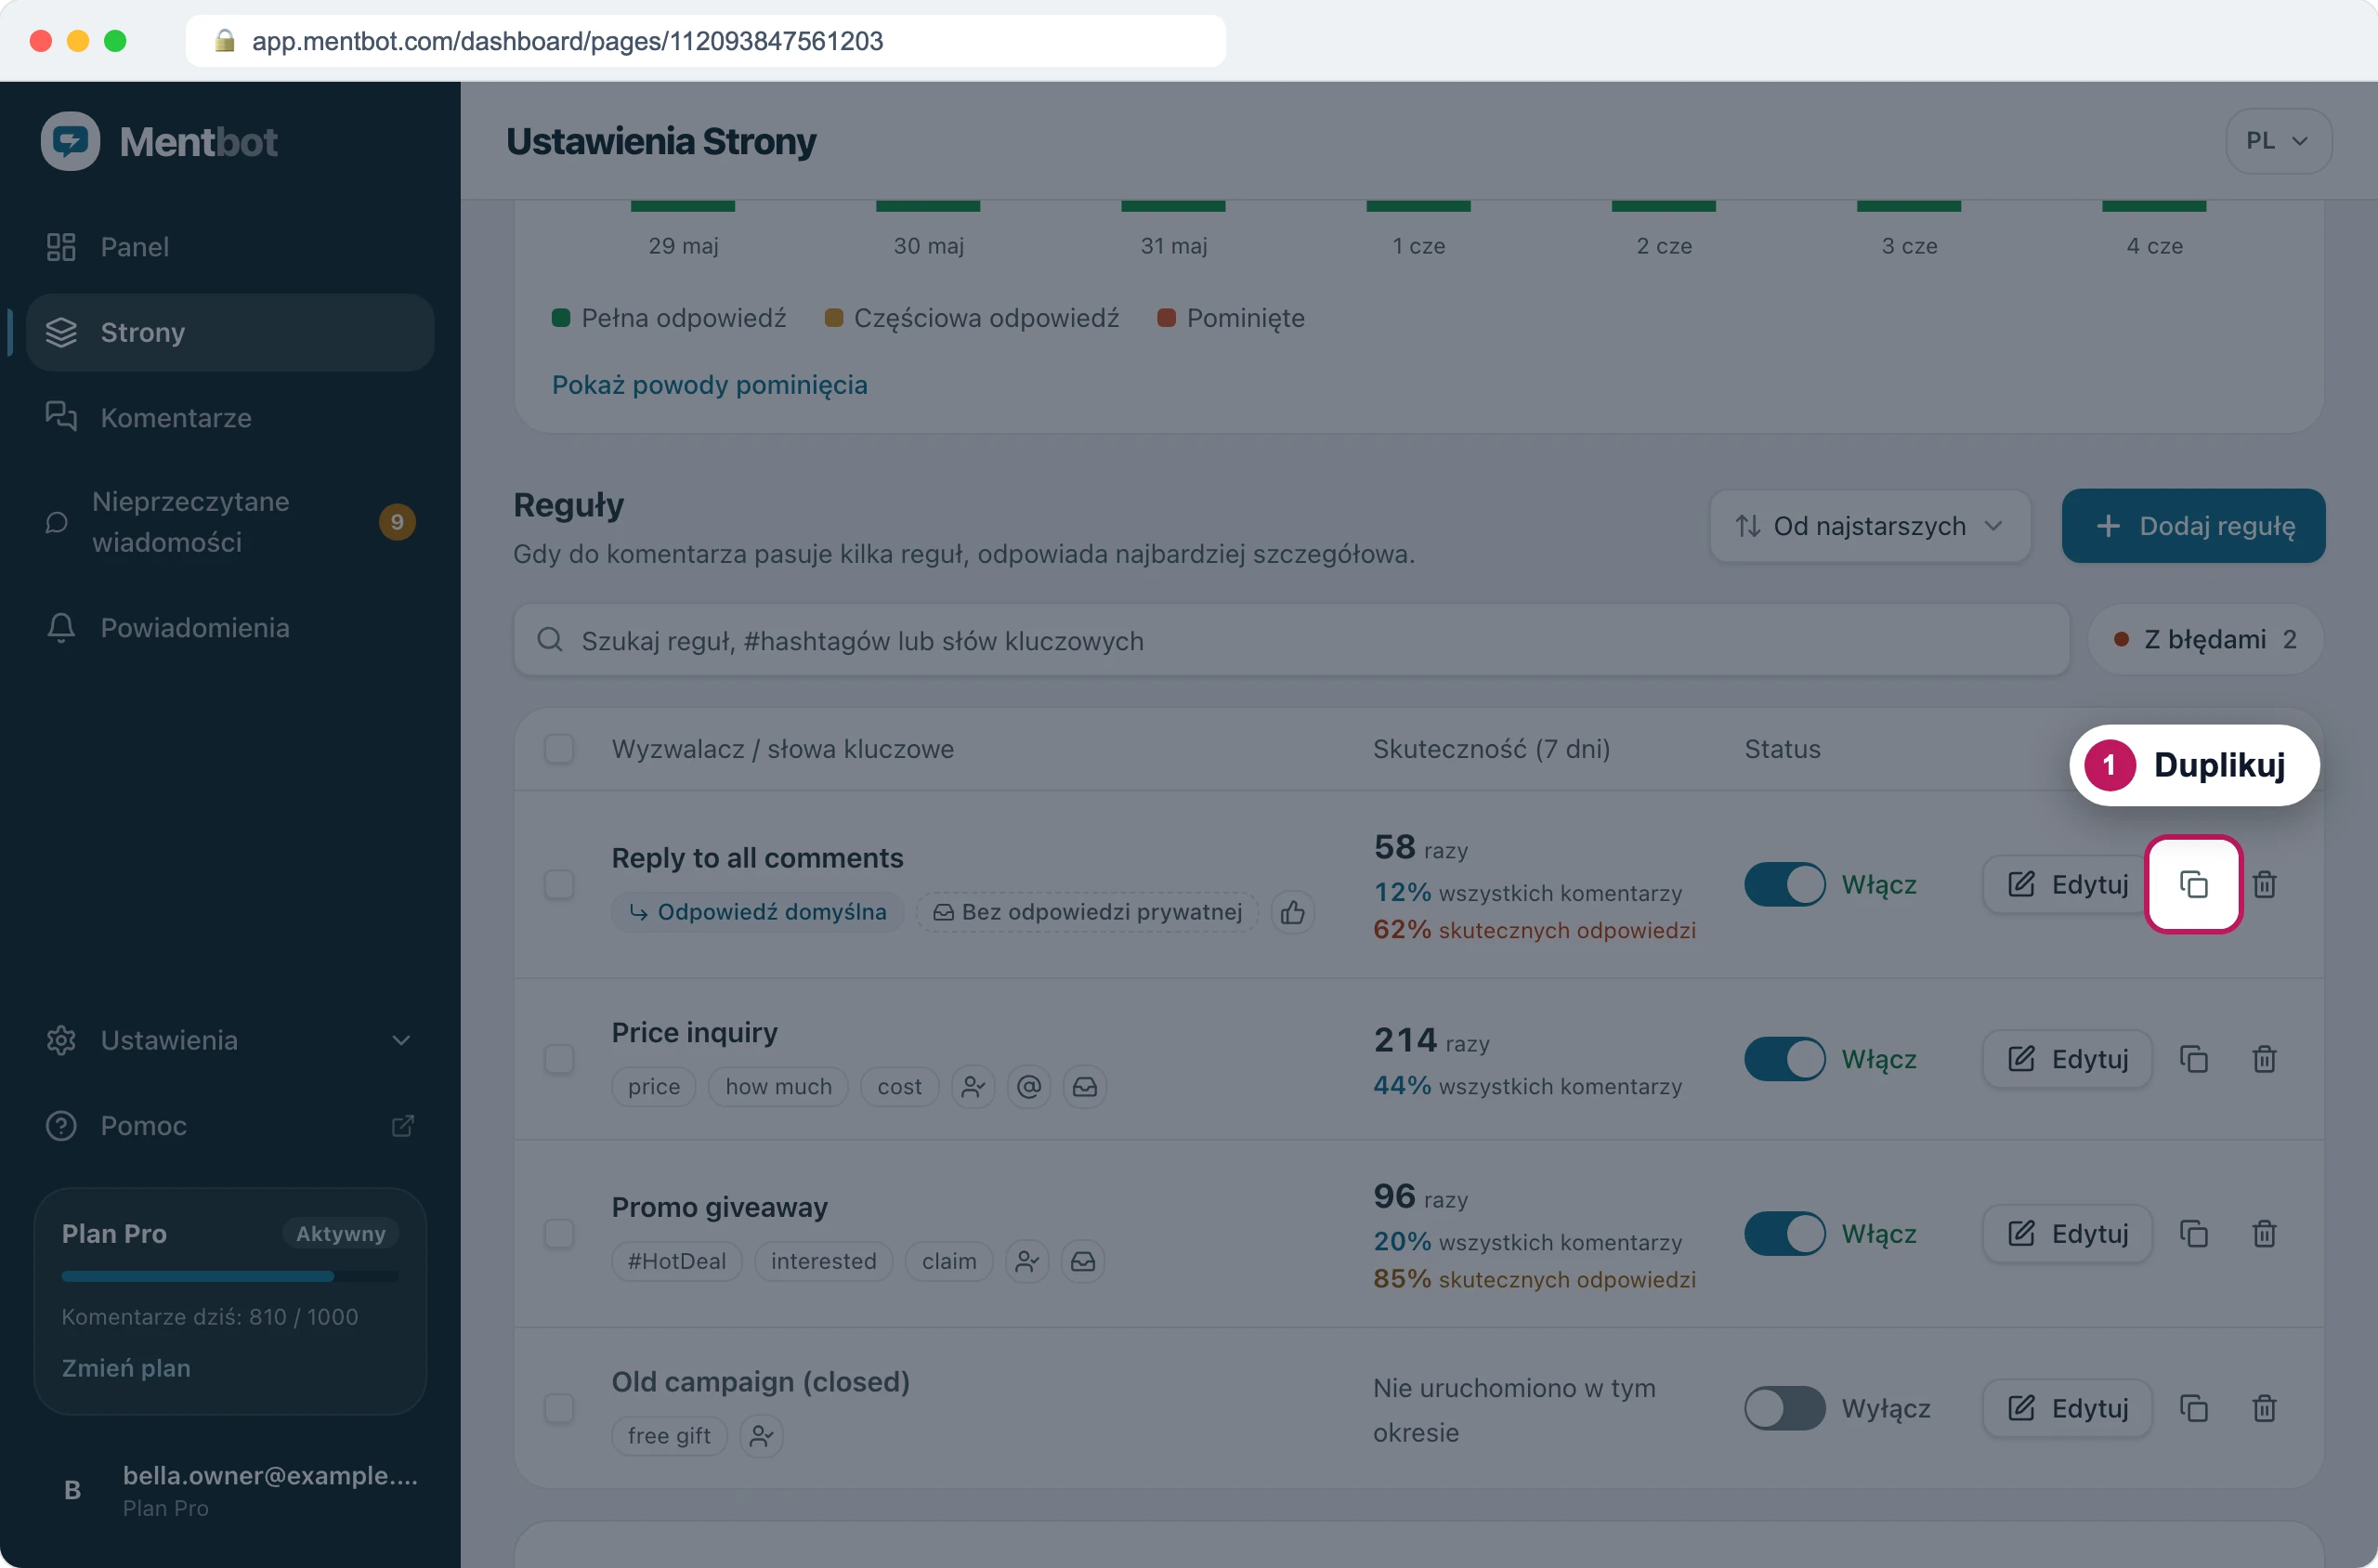Open the PL language selector

2278,141
